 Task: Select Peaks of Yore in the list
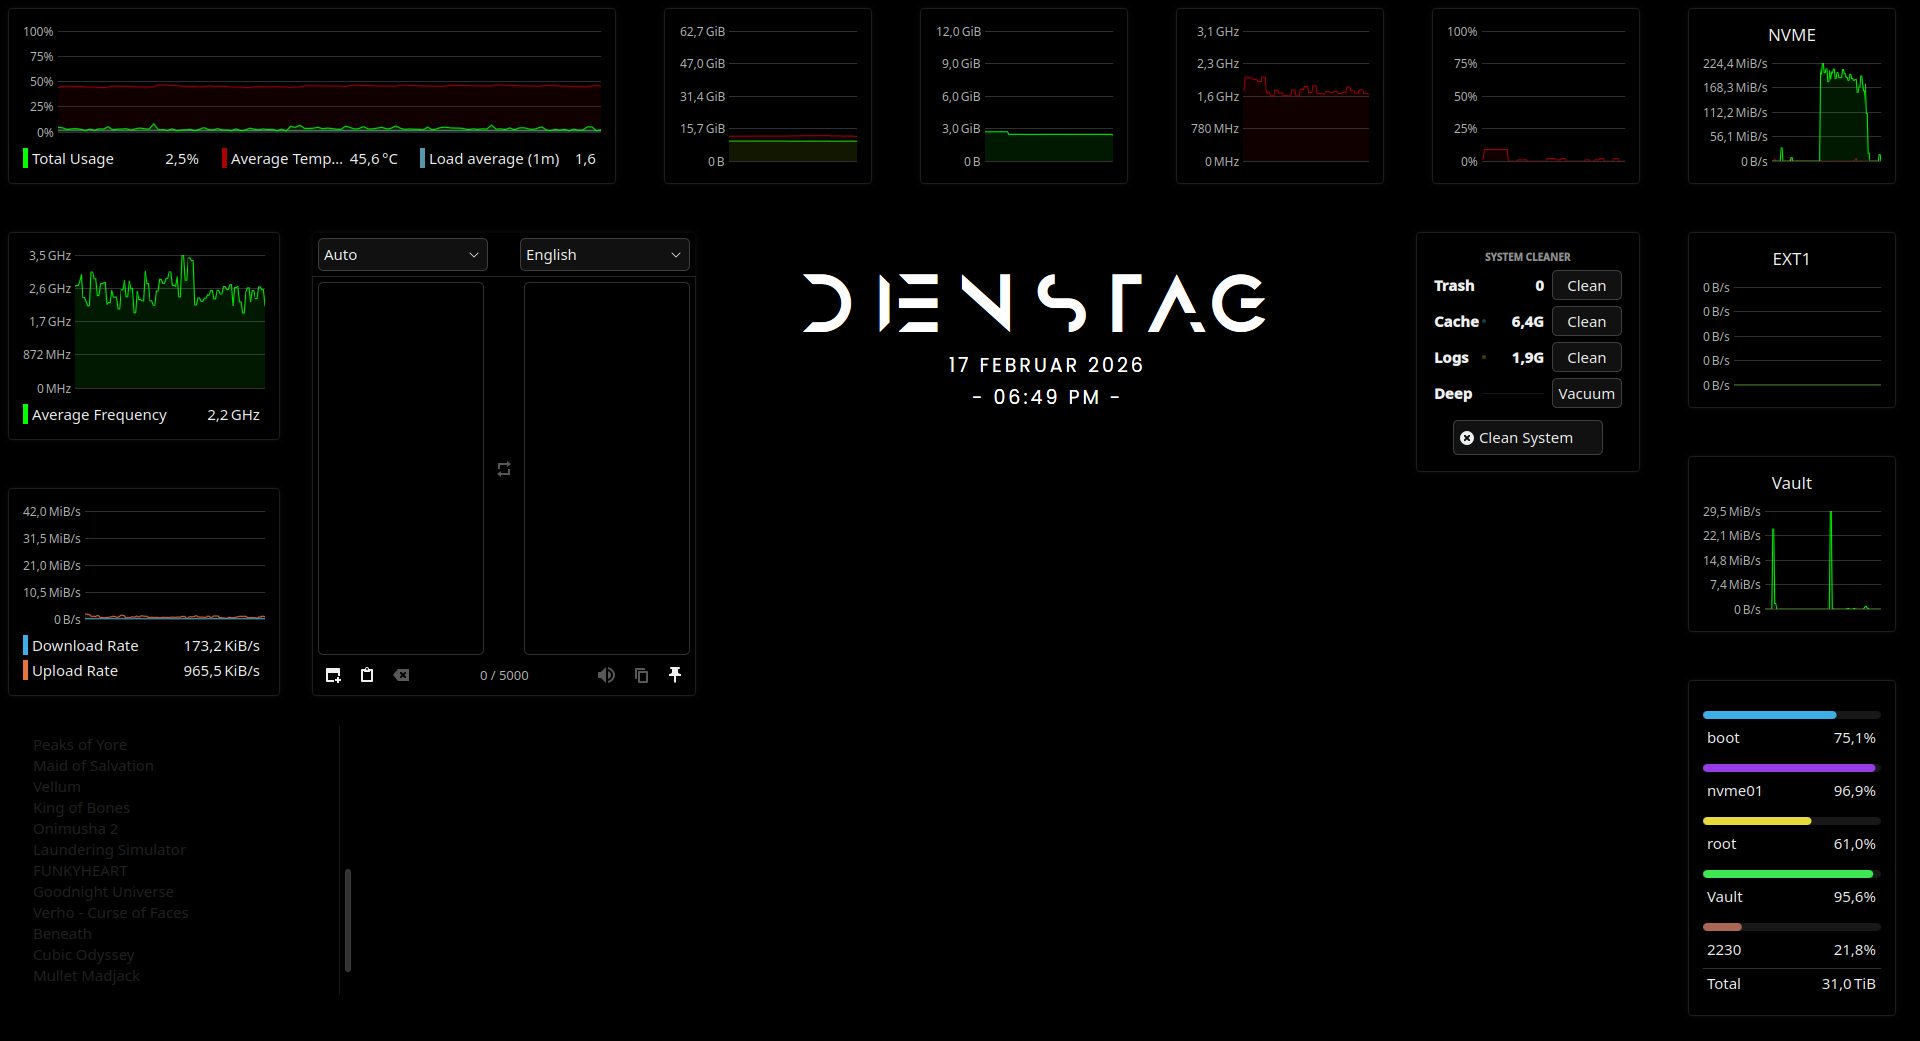point(80,745)
